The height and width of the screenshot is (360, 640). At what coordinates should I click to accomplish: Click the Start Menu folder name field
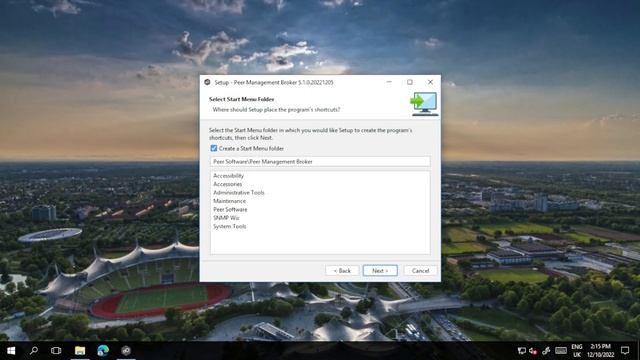(320, 162)
